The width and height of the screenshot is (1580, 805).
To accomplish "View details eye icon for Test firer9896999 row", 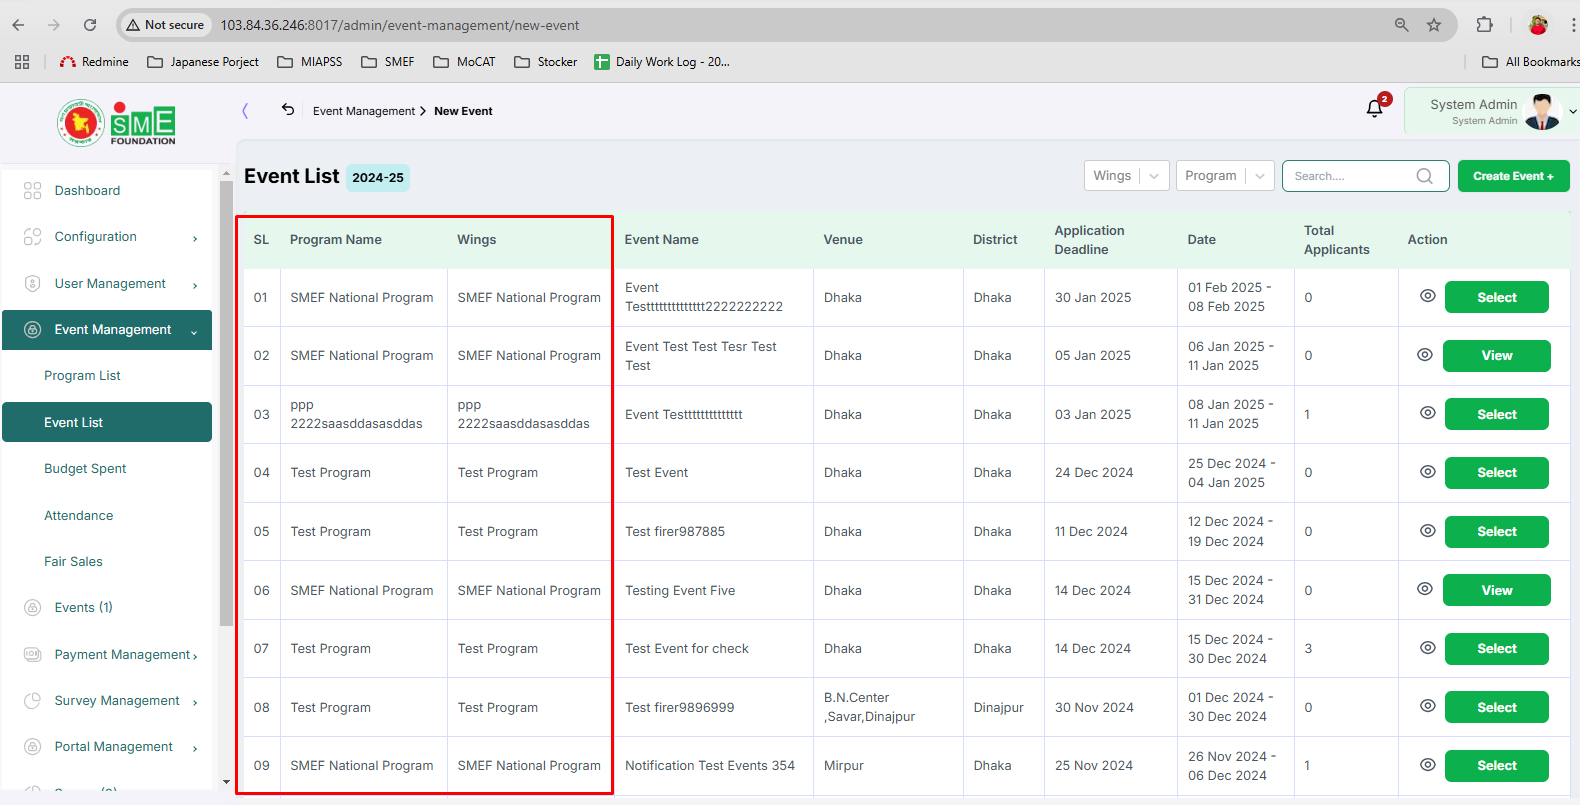I will pyautogui.click(x=1428, y=706).
